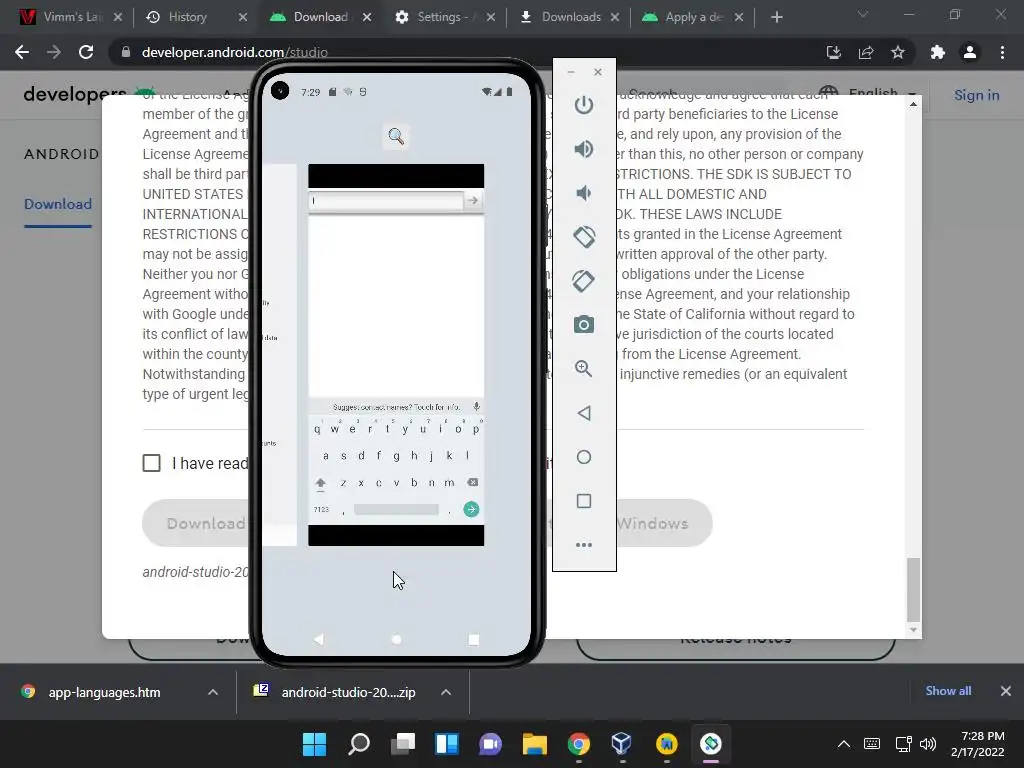Viewport: 1024px width, 768px height.
Task: Tap the ?123 symbols key on phone keyboard
Action: (321, 509)
